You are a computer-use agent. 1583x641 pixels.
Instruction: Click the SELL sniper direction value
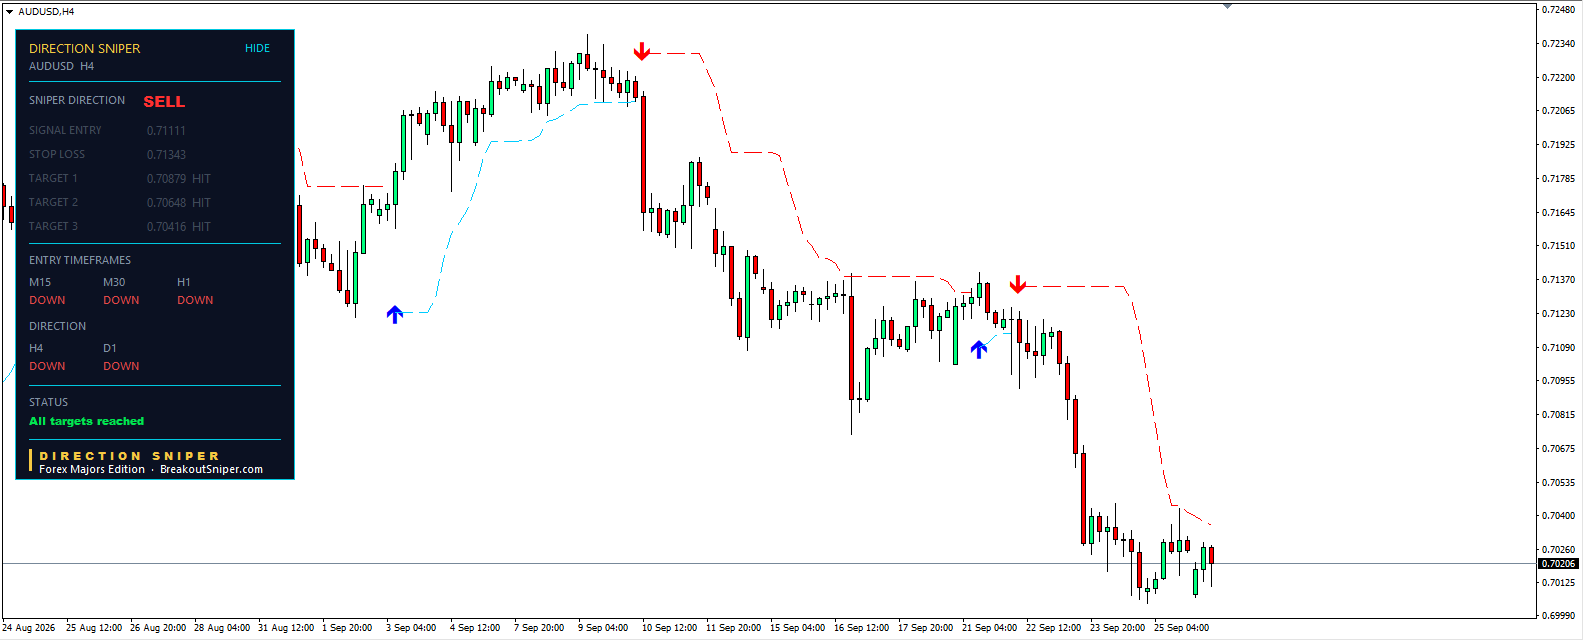tap(164, 102)
